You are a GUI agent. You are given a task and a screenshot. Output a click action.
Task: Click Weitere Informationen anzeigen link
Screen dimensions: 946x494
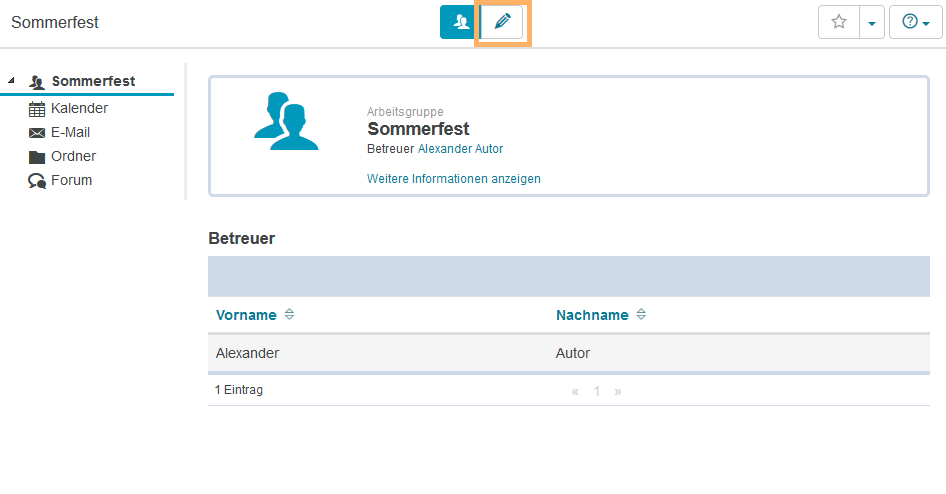(454, 179)
